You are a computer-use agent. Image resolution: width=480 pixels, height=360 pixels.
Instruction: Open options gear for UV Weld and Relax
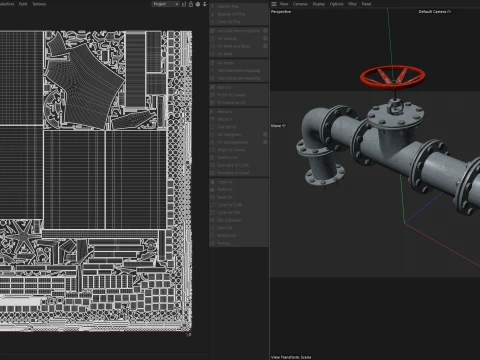265,46
